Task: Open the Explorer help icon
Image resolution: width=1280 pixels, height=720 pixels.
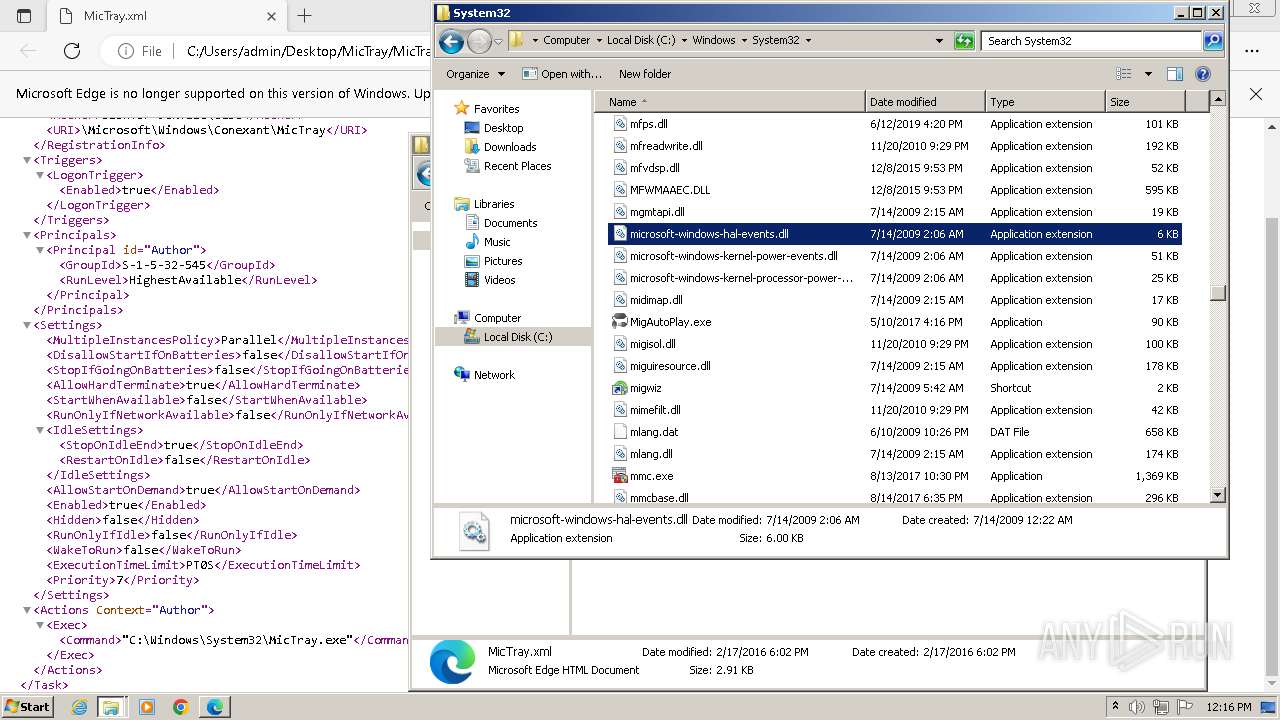Action: point(1203,74)
